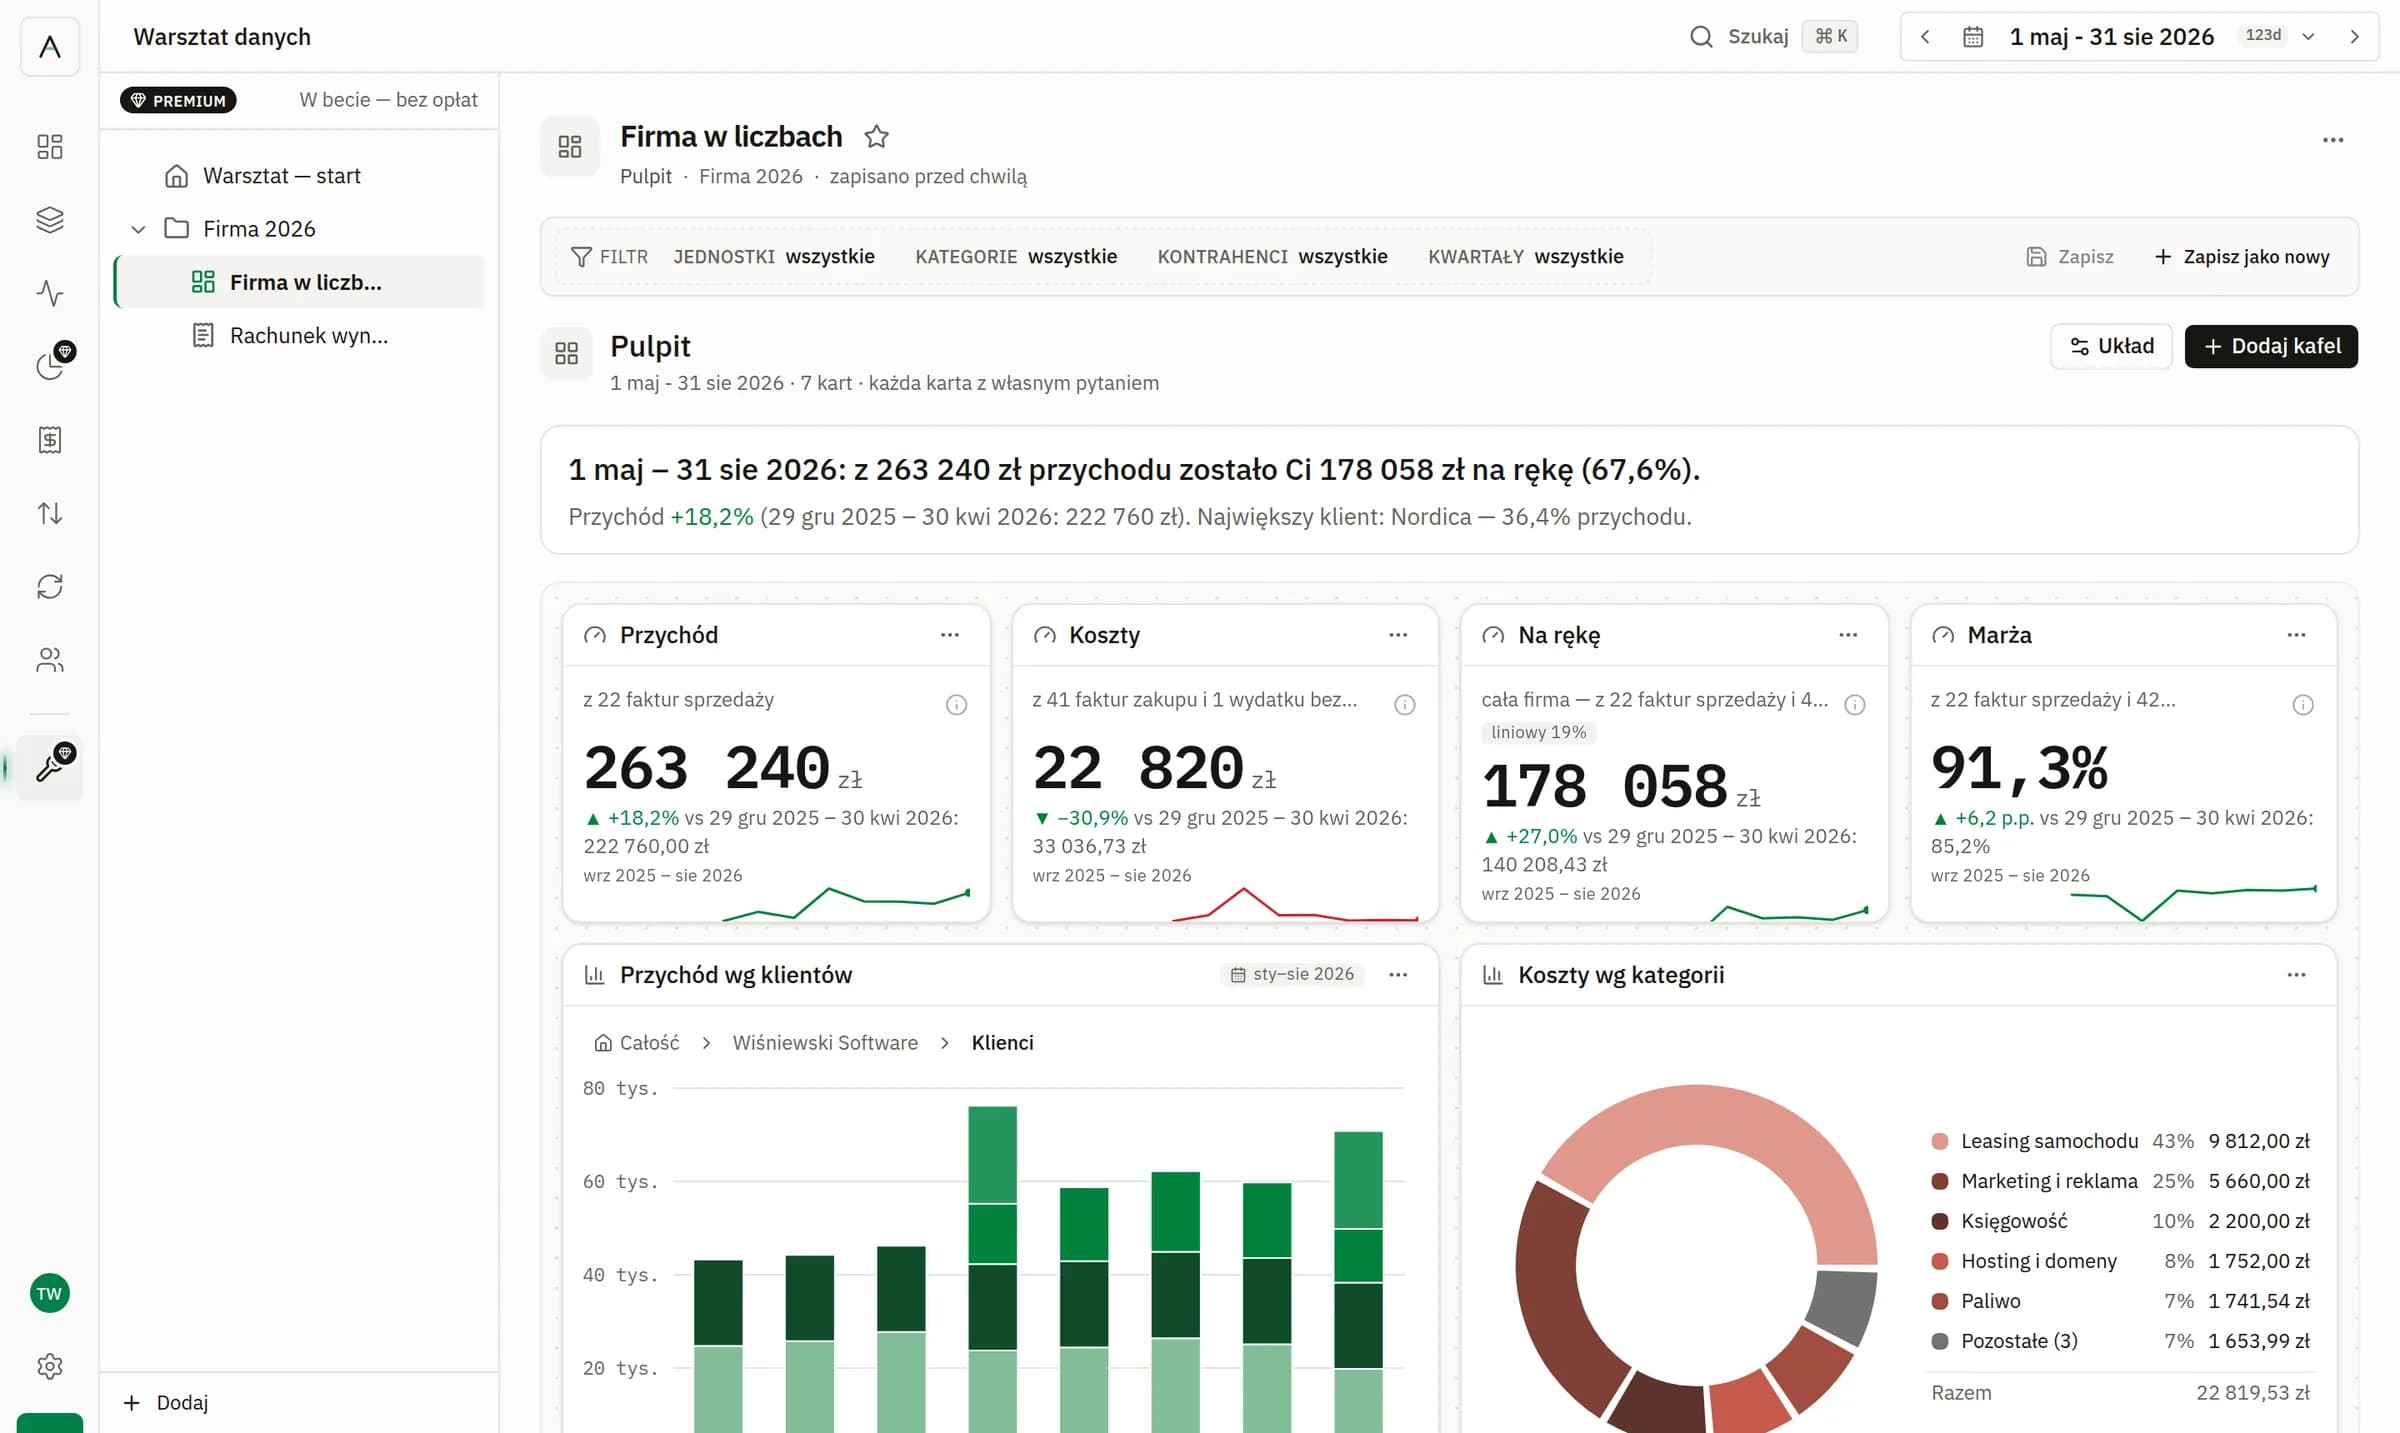Show info for the Koszty card
This screenshot has width=2400, height=1433.
1405,705
